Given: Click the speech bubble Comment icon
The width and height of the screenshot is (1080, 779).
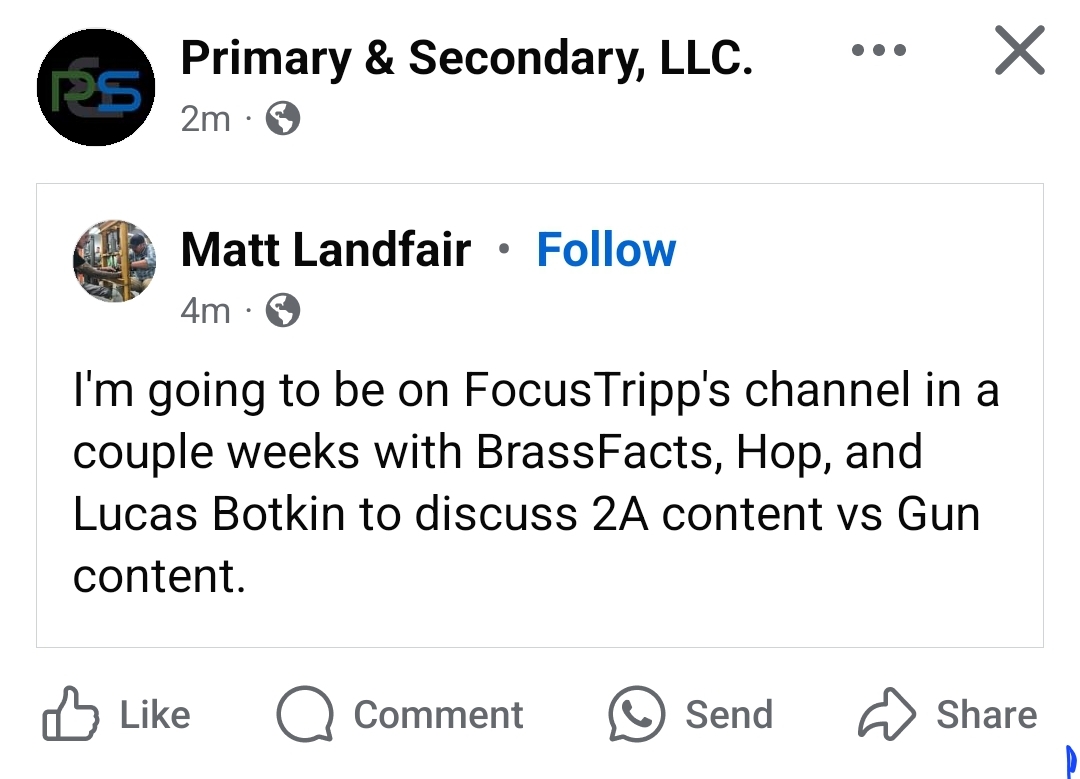Looking at the screenshot, I should (305, 714).
